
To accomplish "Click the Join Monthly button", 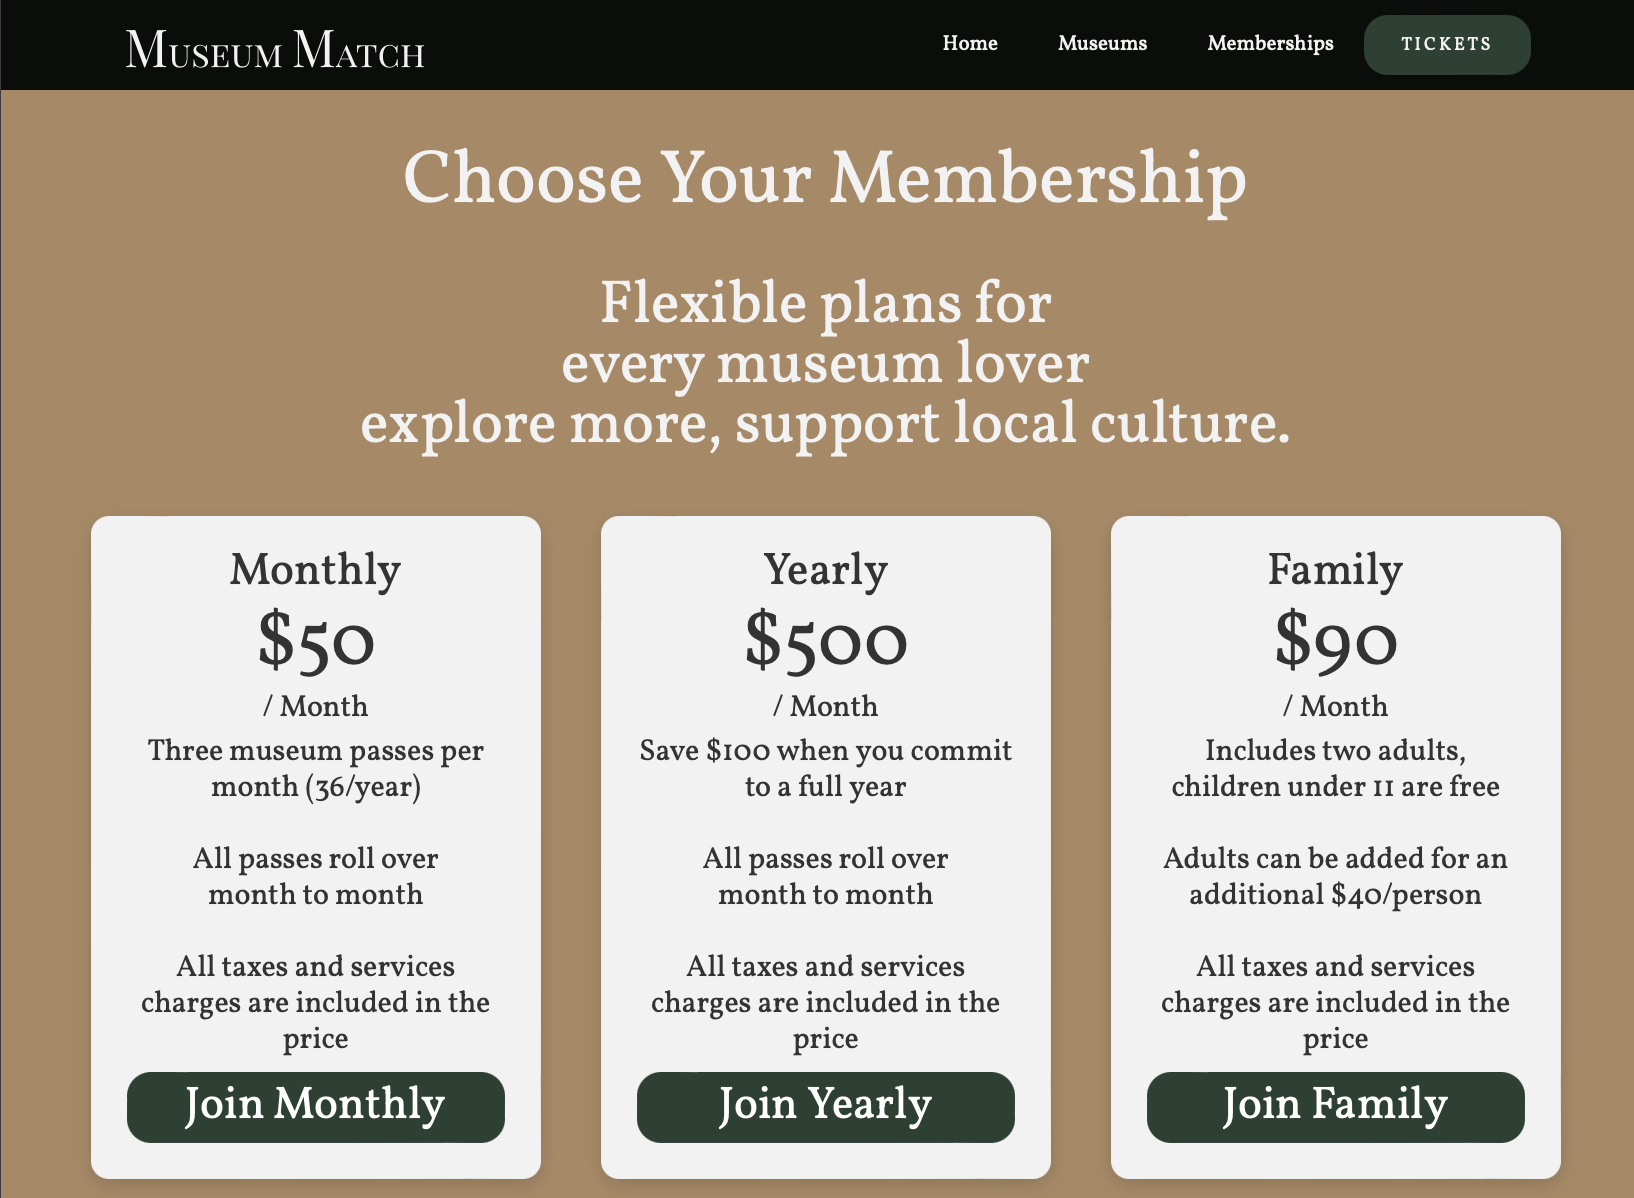I will tap(315, 1106).
